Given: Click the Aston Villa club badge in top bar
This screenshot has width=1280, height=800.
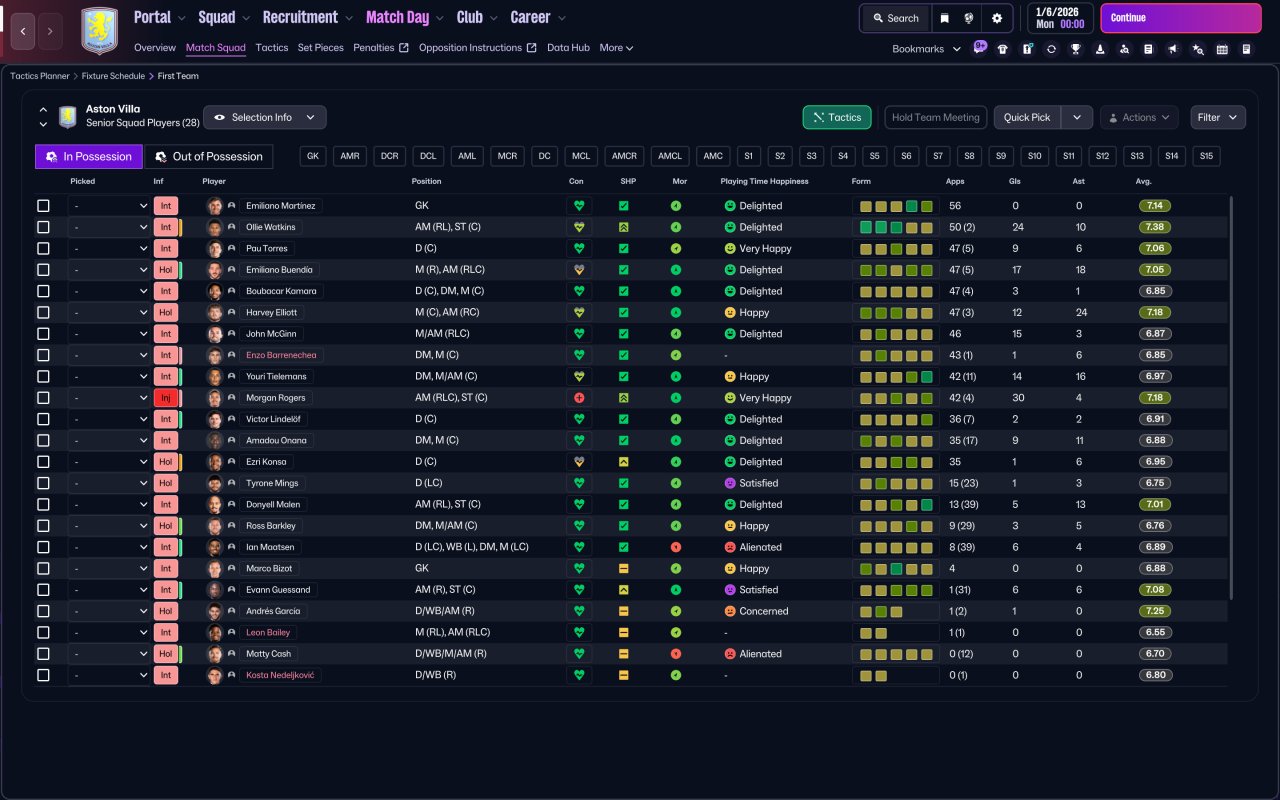Looking at the screenshot, I should 99,31.
